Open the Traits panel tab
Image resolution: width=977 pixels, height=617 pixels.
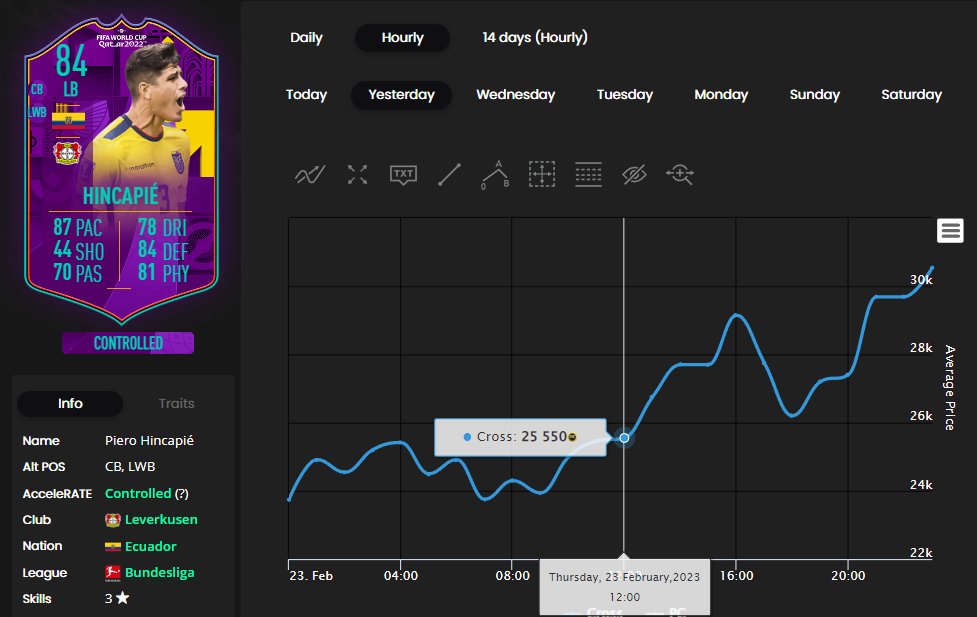pos(176,403)
